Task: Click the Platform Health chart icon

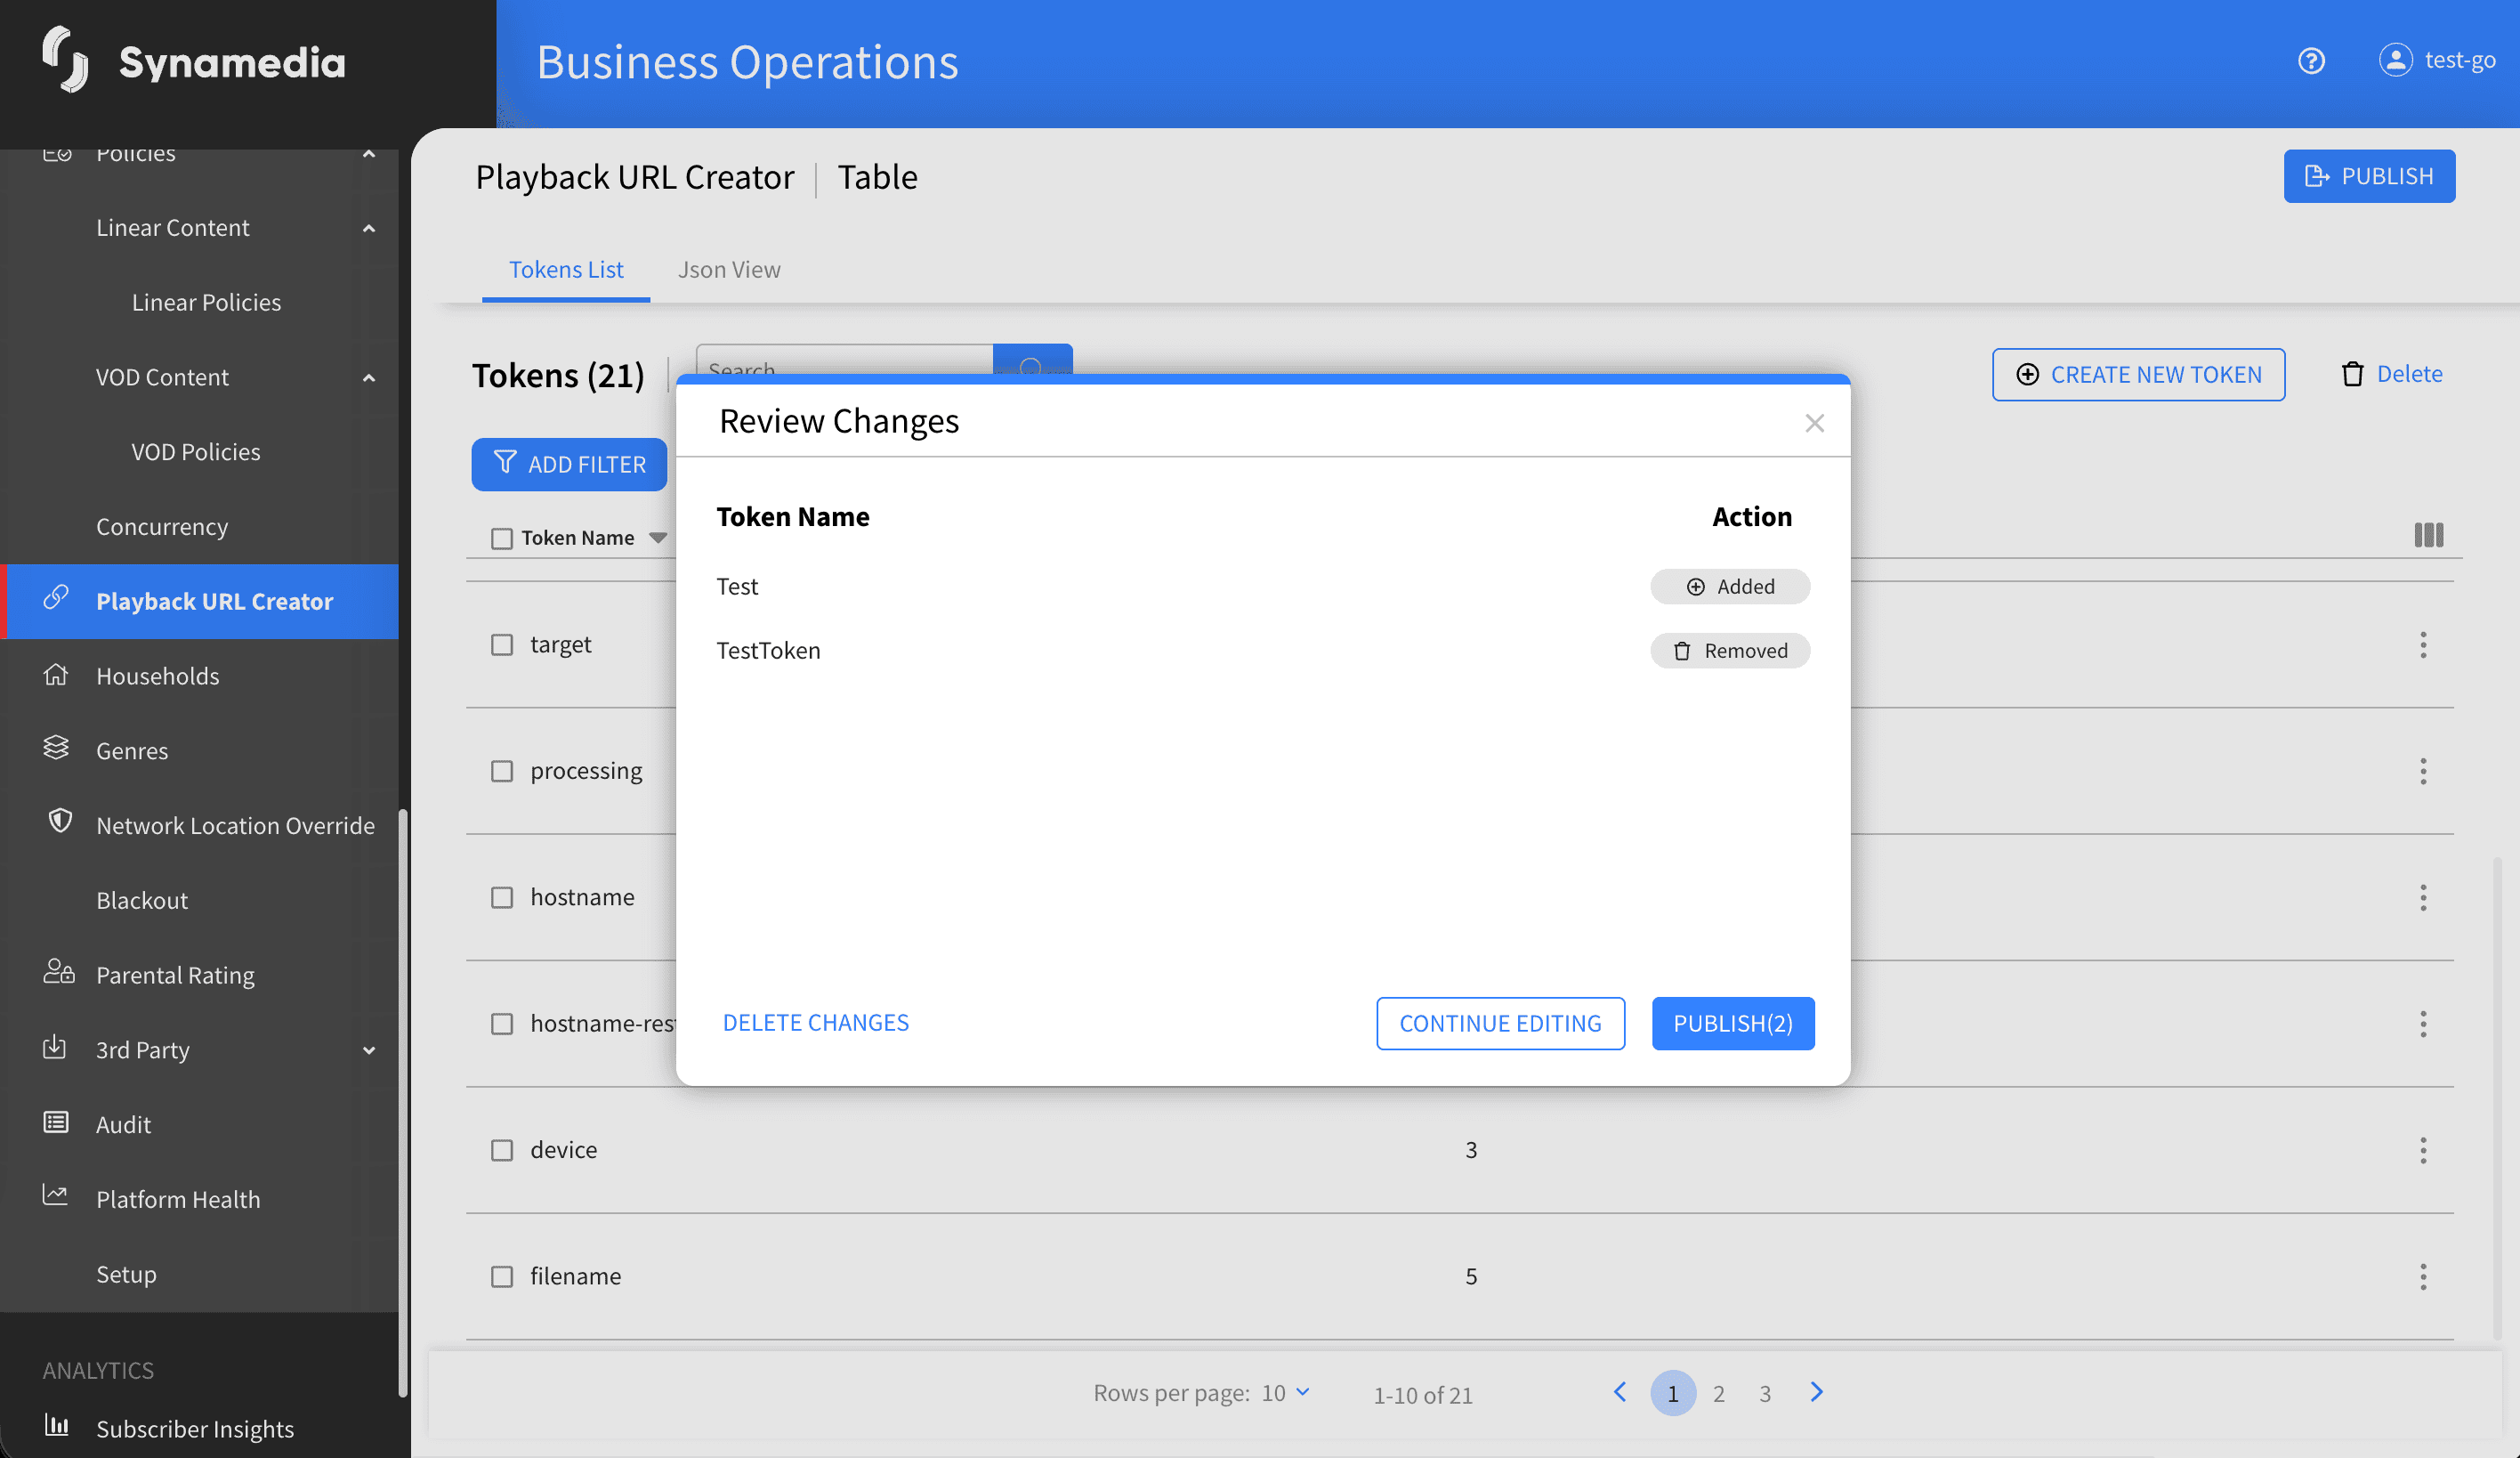Action: tap(55, 1195)
